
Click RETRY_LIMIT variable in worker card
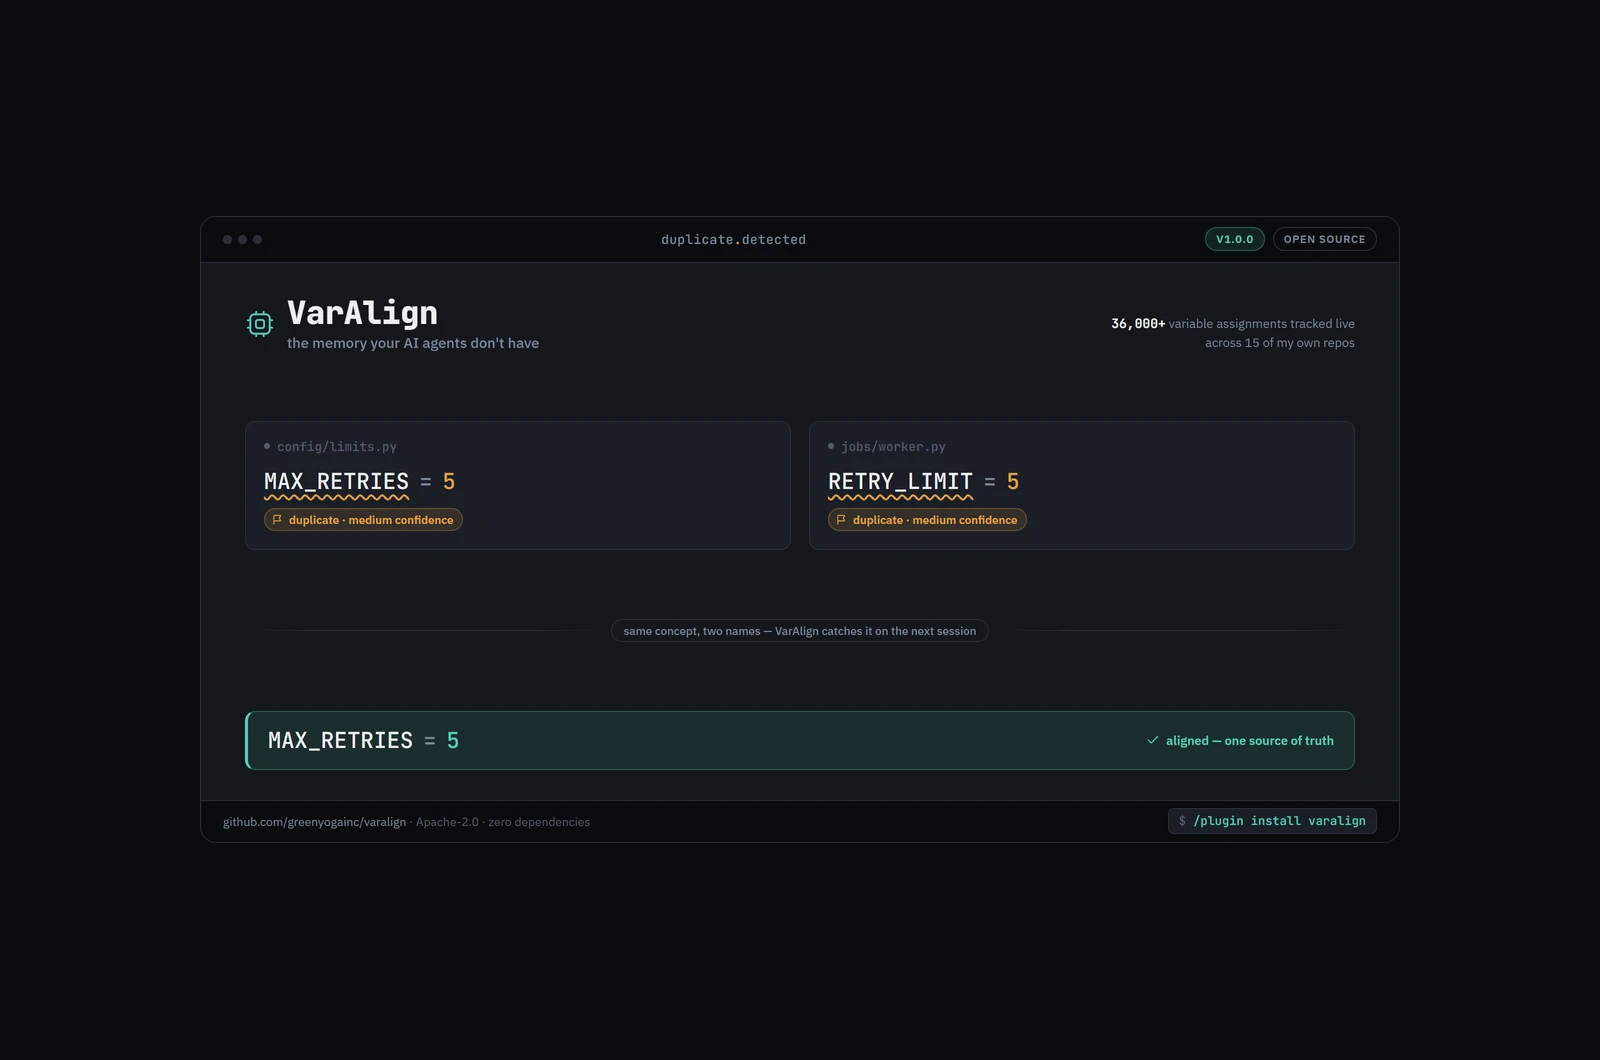pyautogui.click(x=900, y=482)
